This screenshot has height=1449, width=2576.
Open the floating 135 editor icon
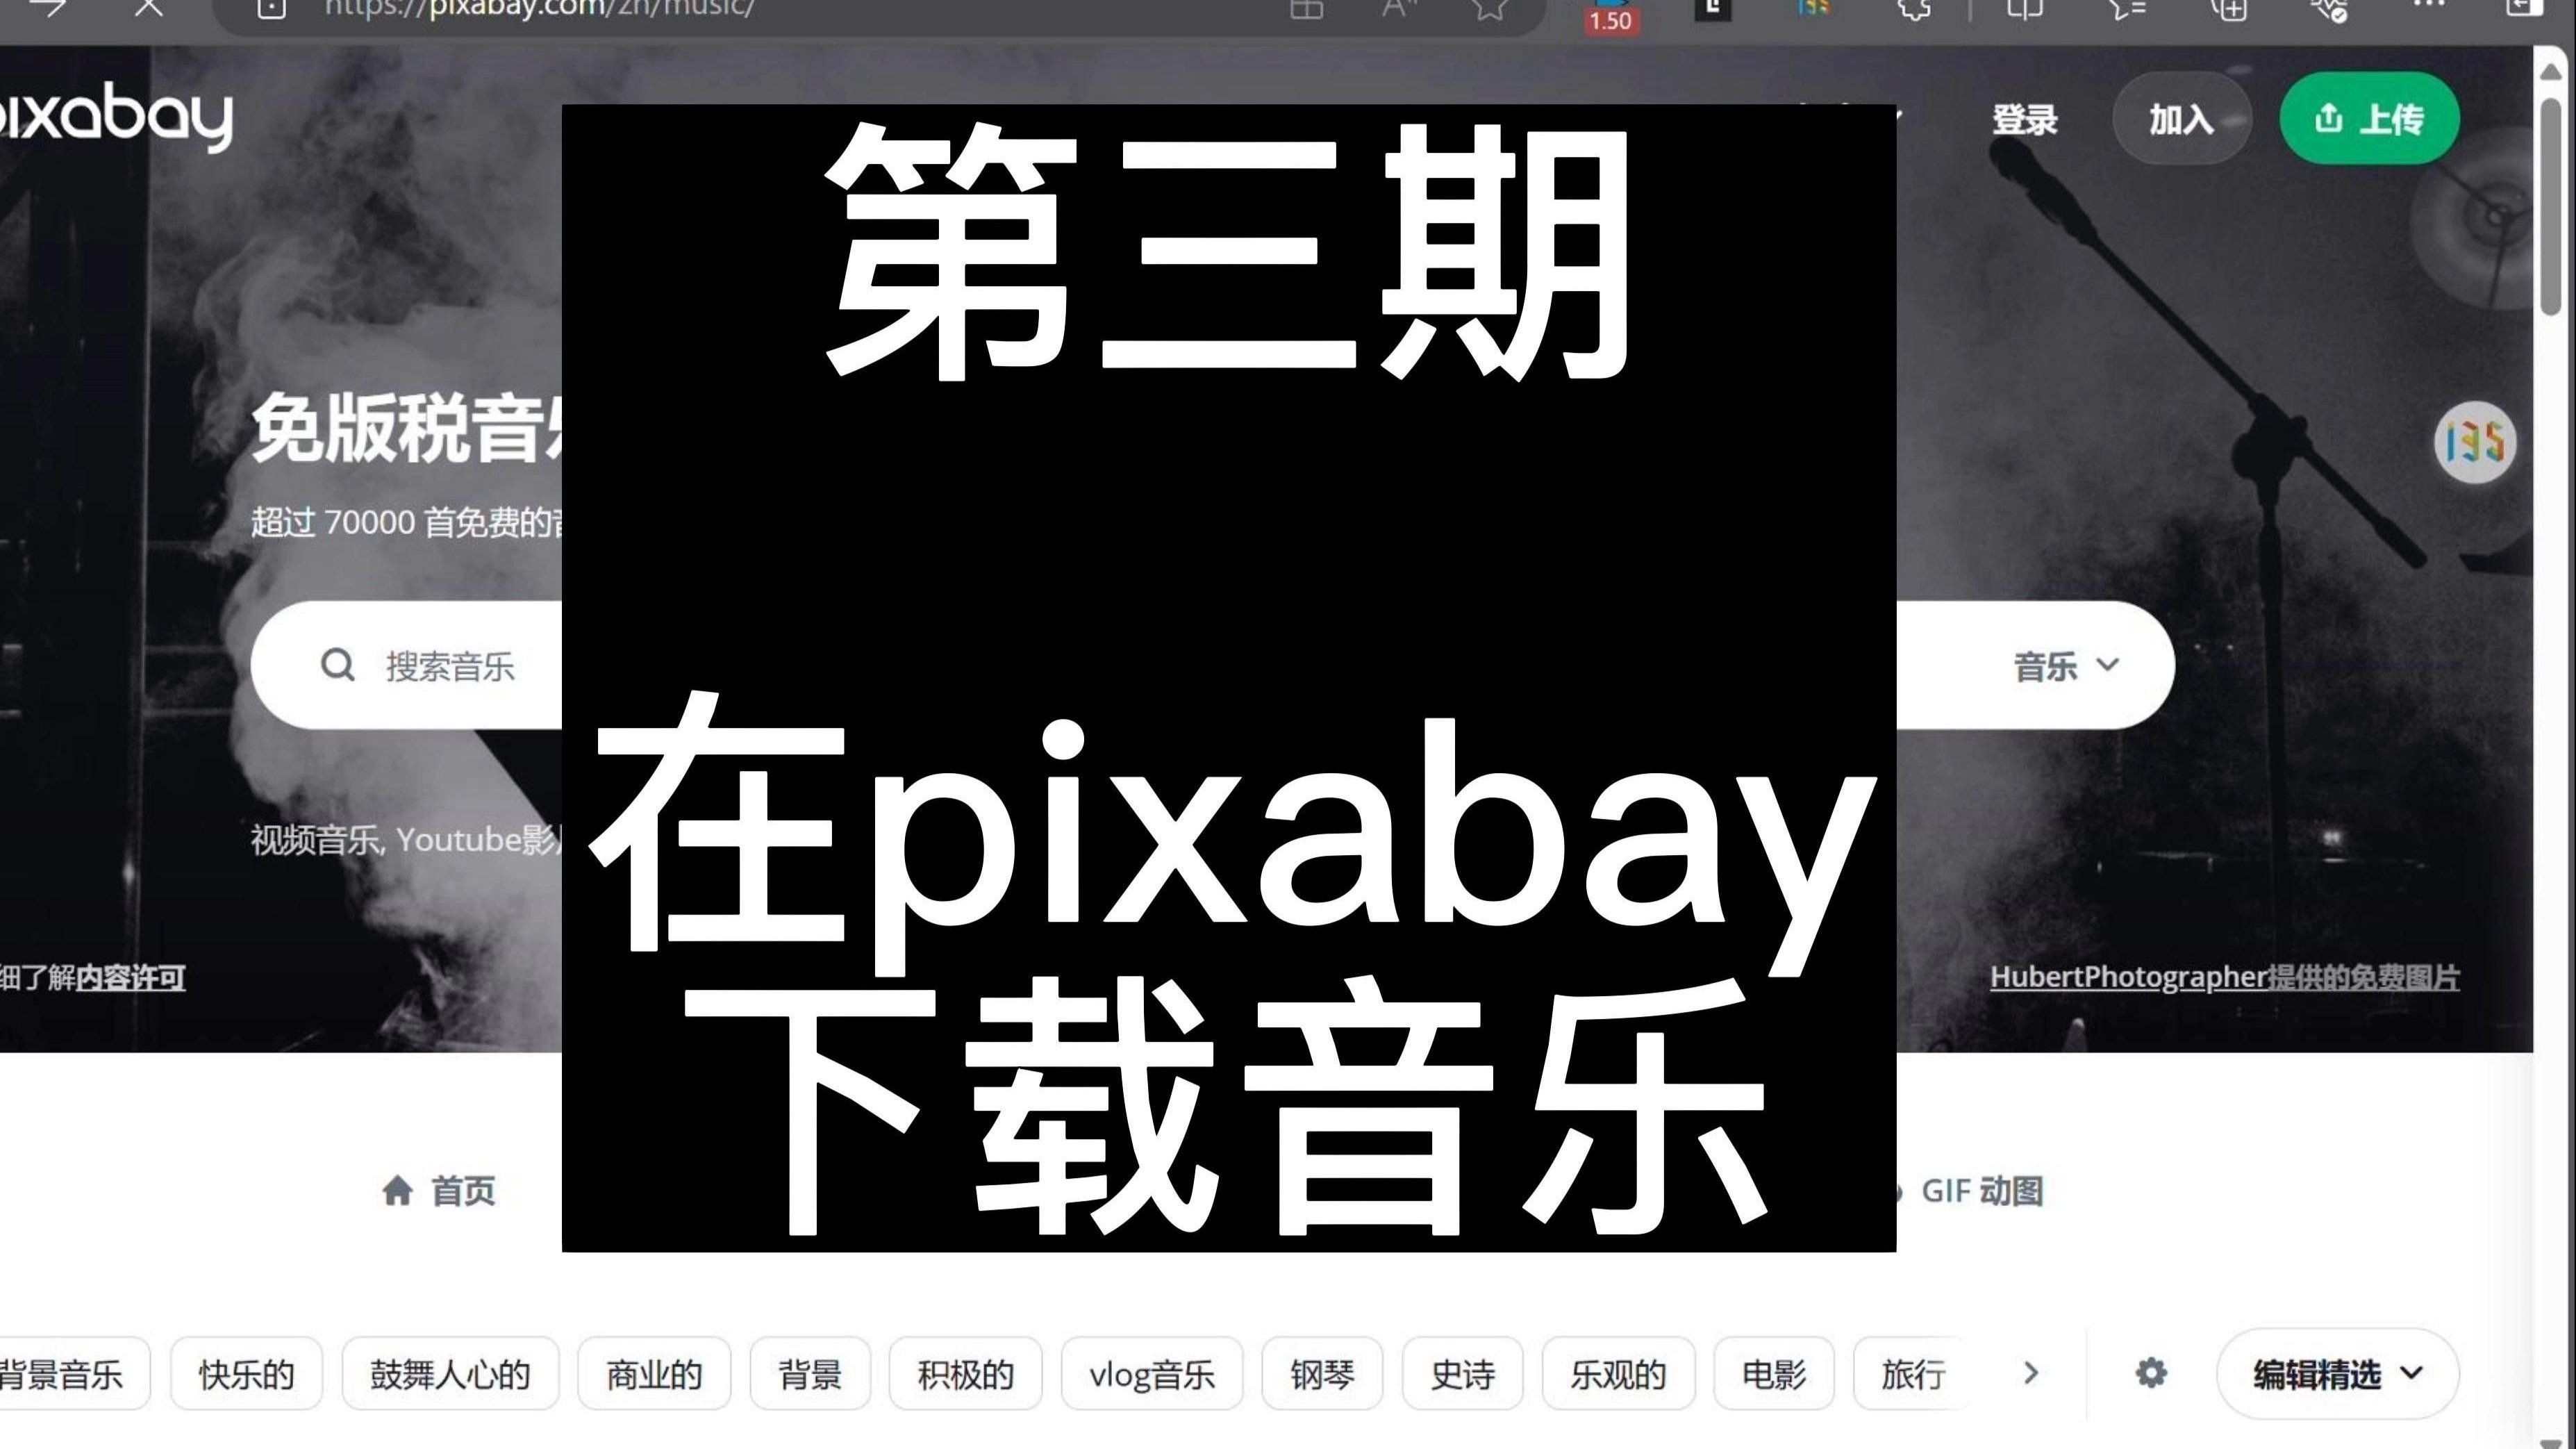point(2475,442)
